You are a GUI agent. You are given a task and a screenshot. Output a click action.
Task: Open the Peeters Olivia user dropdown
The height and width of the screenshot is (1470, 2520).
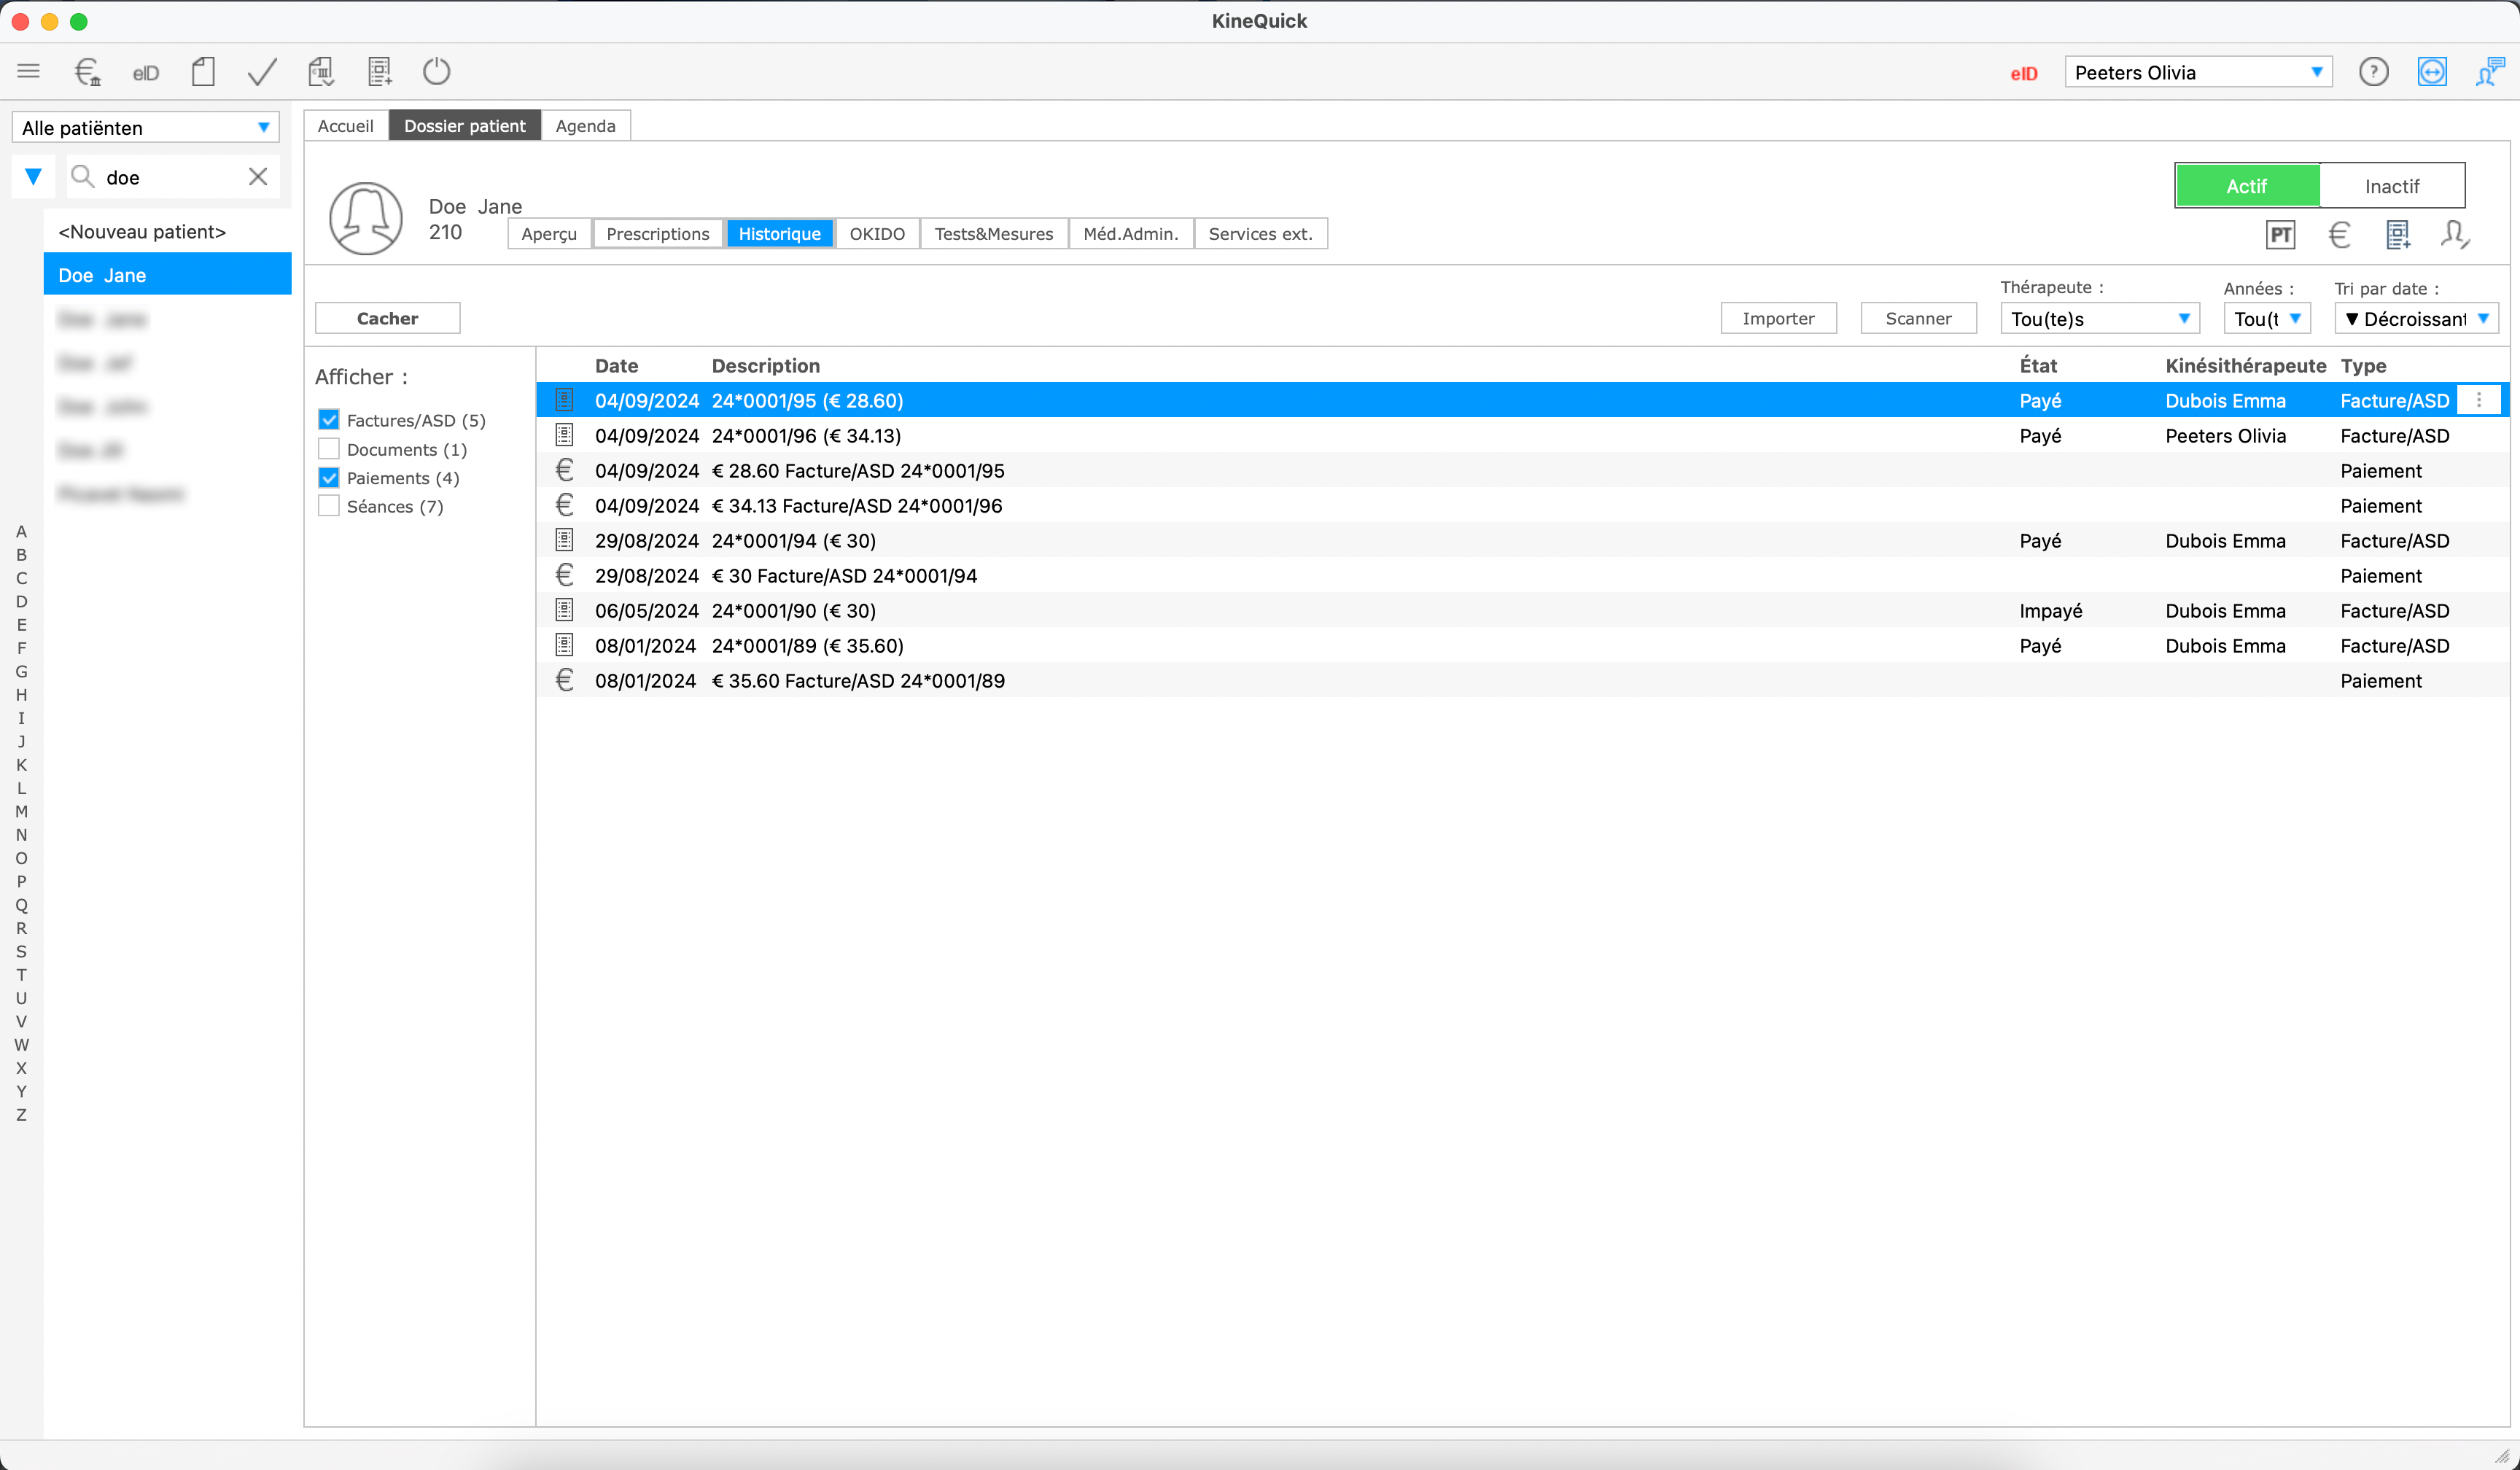[x=2198, y=72]
